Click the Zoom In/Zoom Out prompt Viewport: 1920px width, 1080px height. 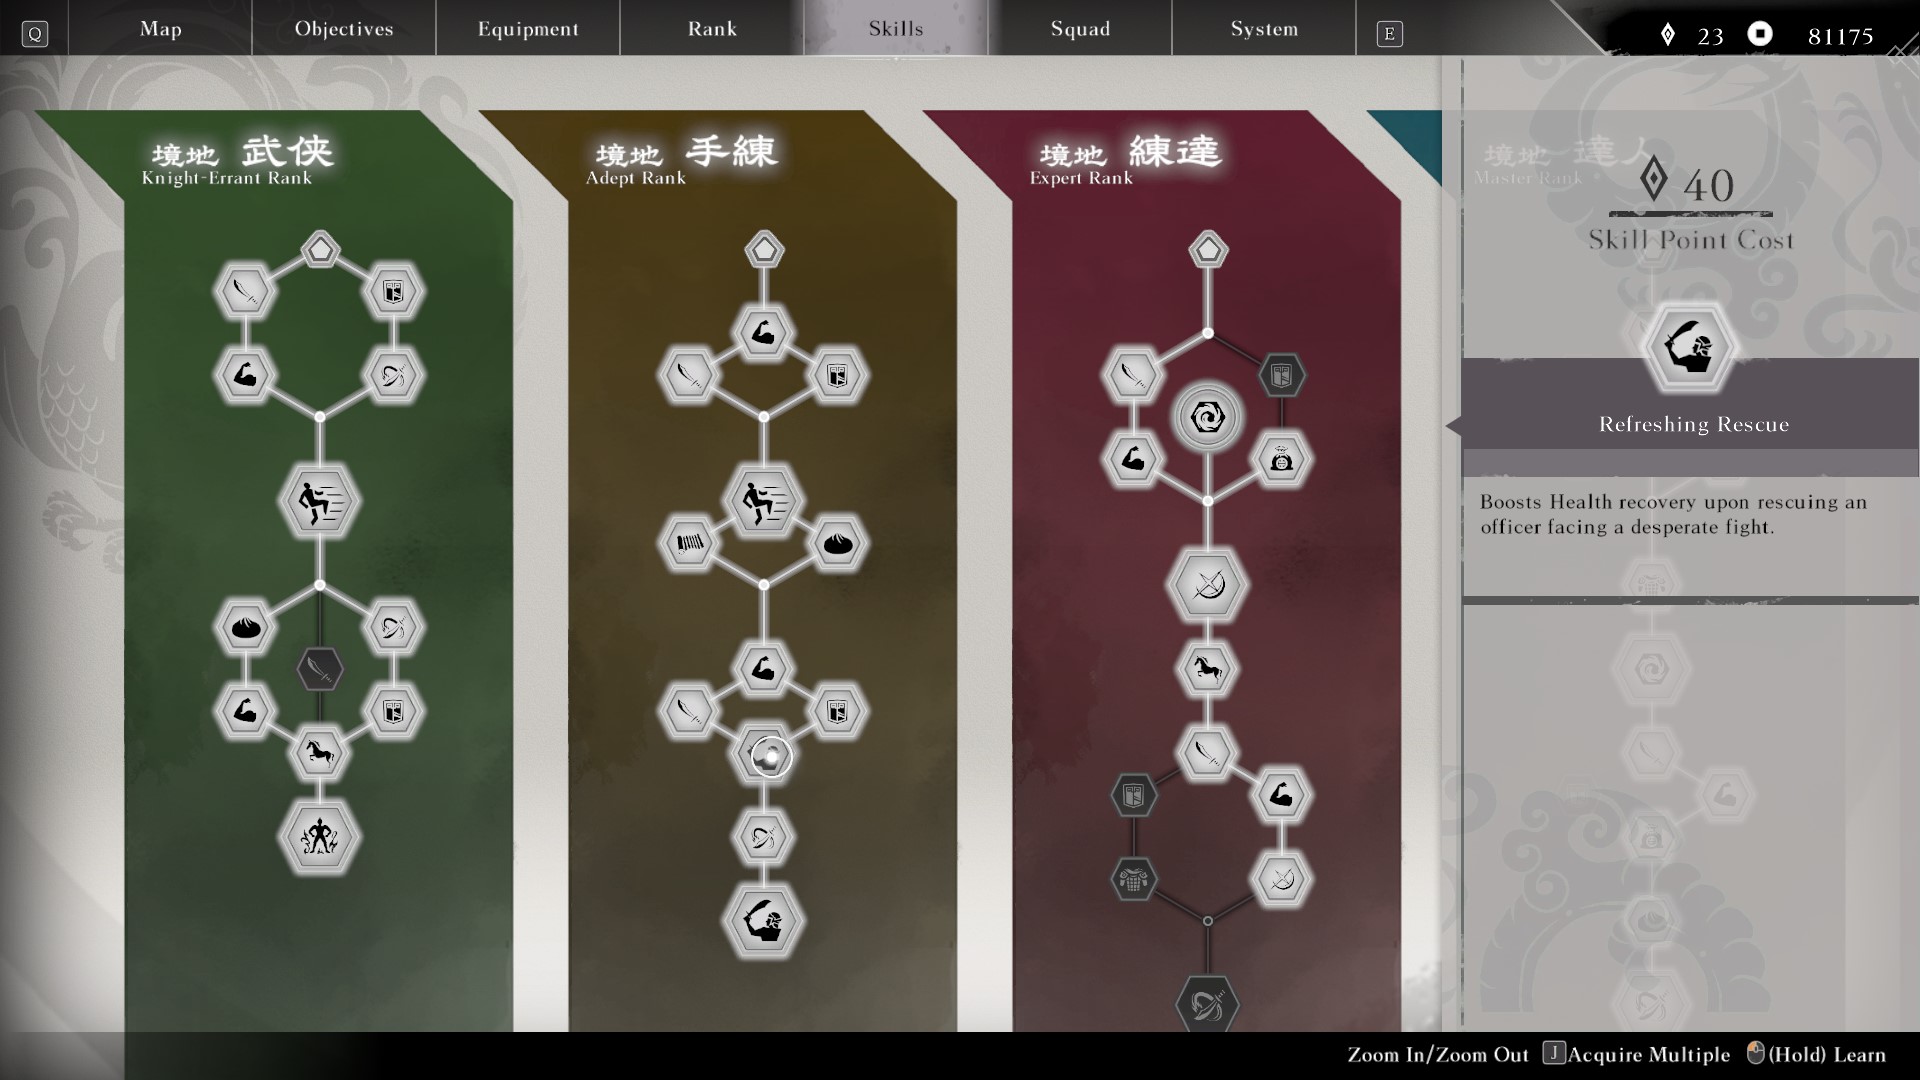(x=1438, y=1054)
